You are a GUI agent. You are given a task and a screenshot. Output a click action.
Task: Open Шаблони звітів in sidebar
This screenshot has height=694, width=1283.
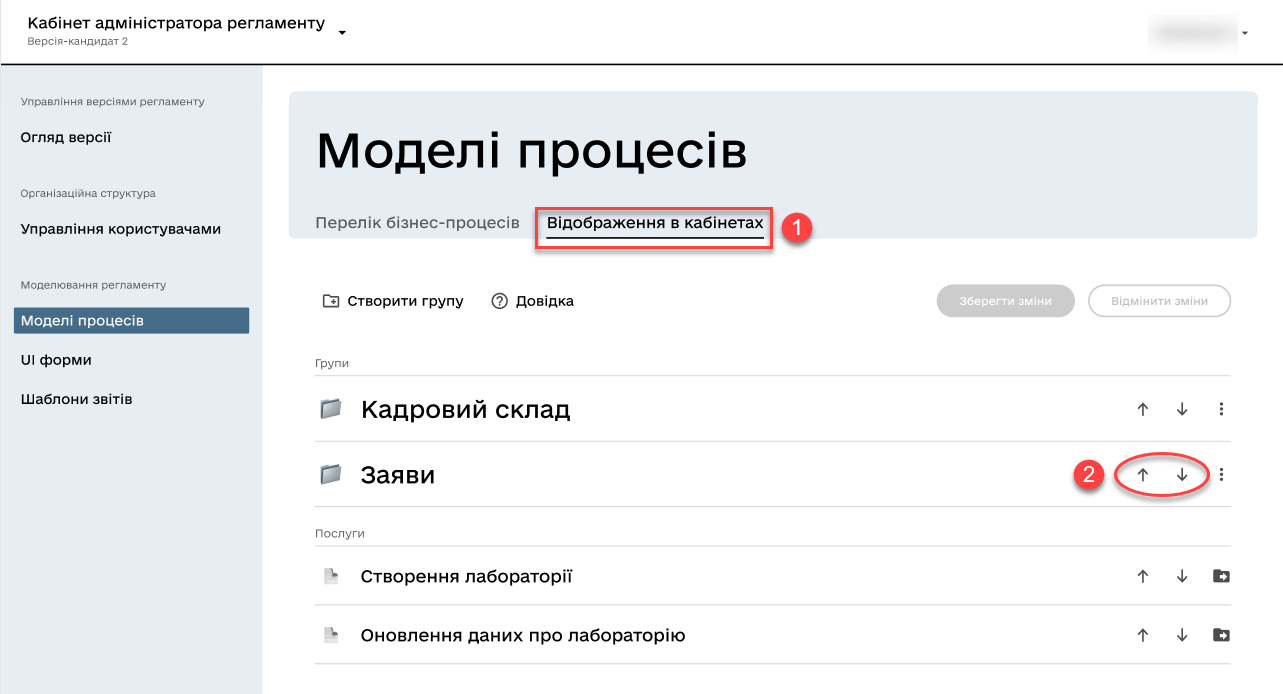77,399
